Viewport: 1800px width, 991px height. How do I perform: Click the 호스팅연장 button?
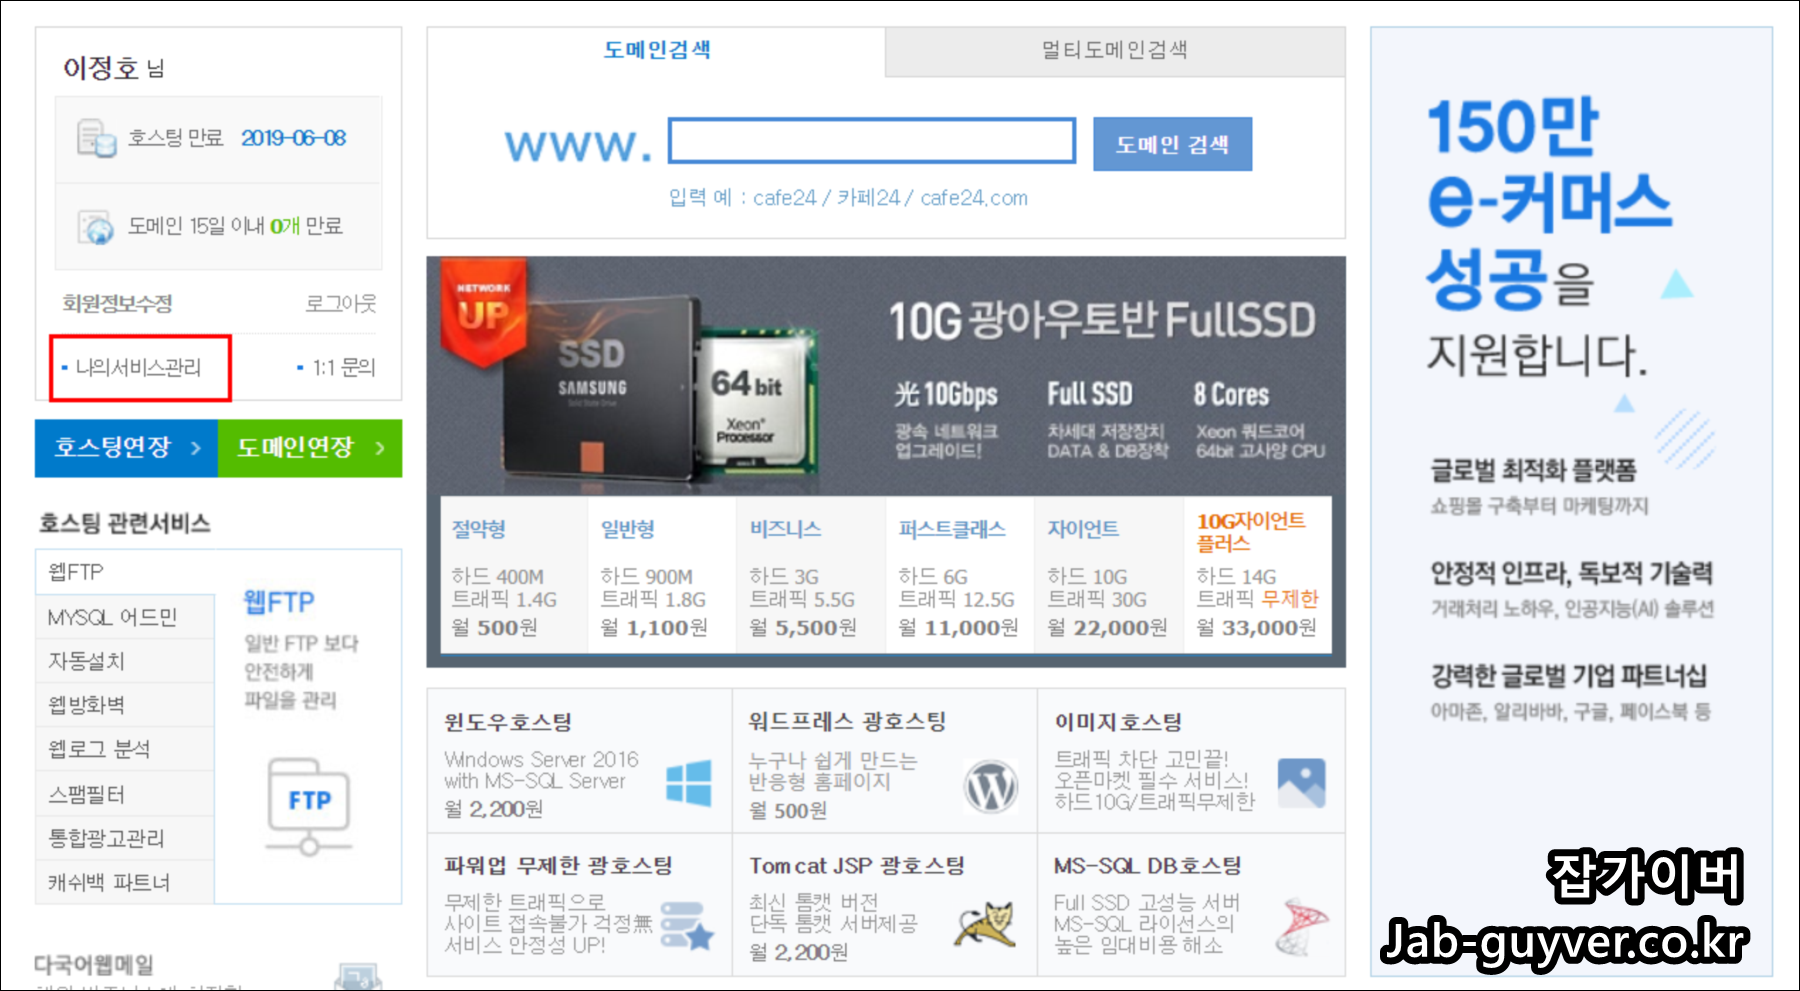pyautogui.click(x=126, y=448)
